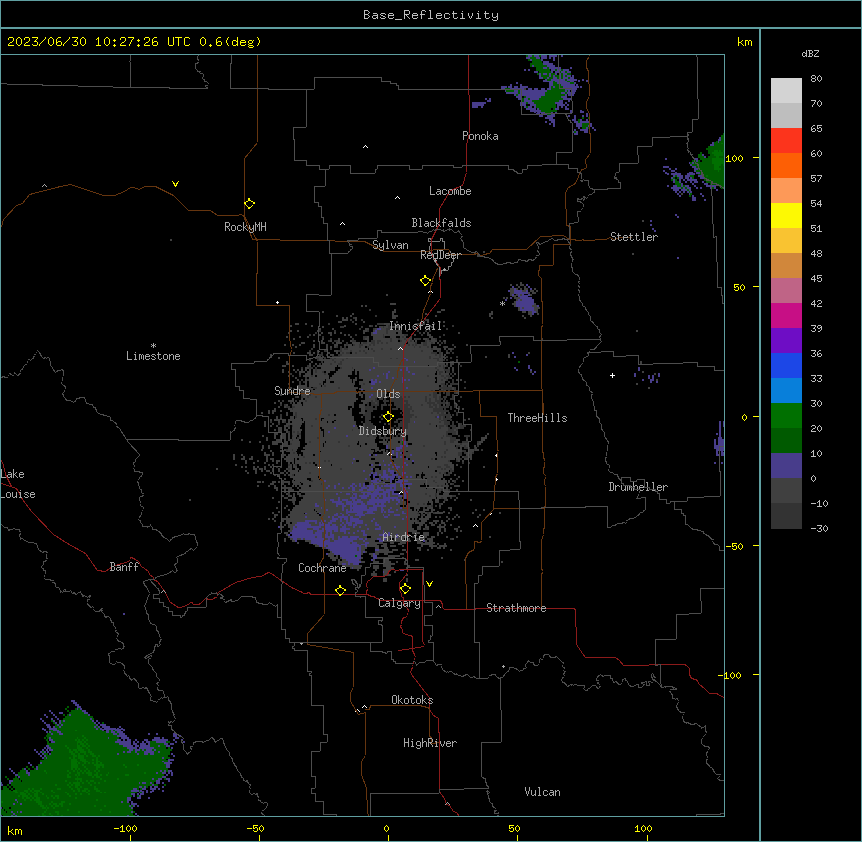Click the HighRiver city label

click(x=430, y=743)
